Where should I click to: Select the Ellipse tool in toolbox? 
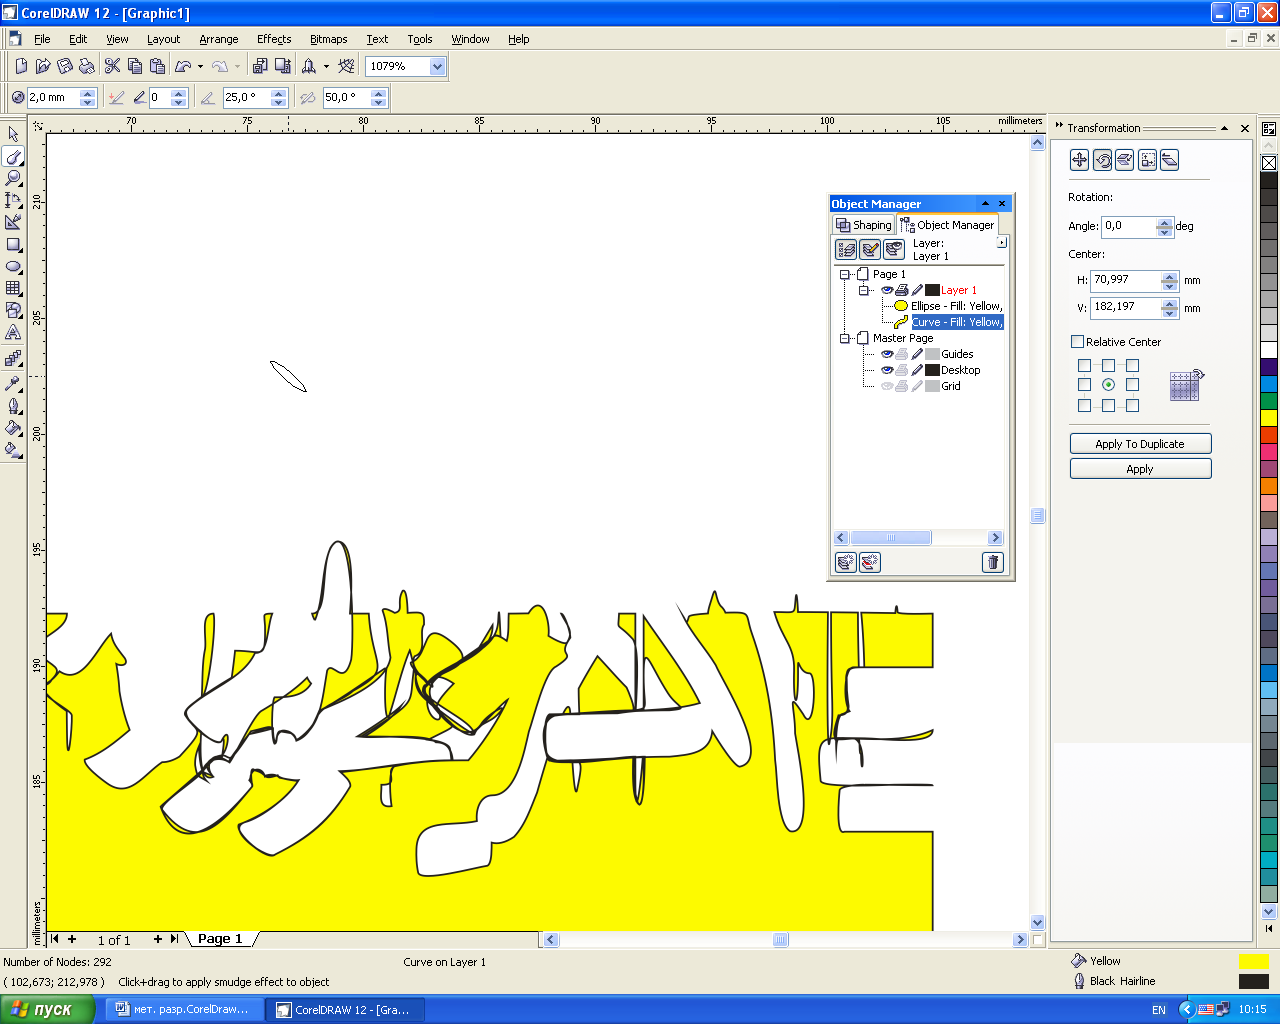pos(13,267)
